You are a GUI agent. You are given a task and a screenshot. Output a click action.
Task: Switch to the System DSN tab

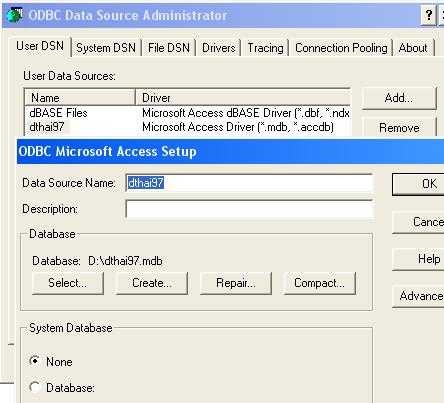click(106, 48)
